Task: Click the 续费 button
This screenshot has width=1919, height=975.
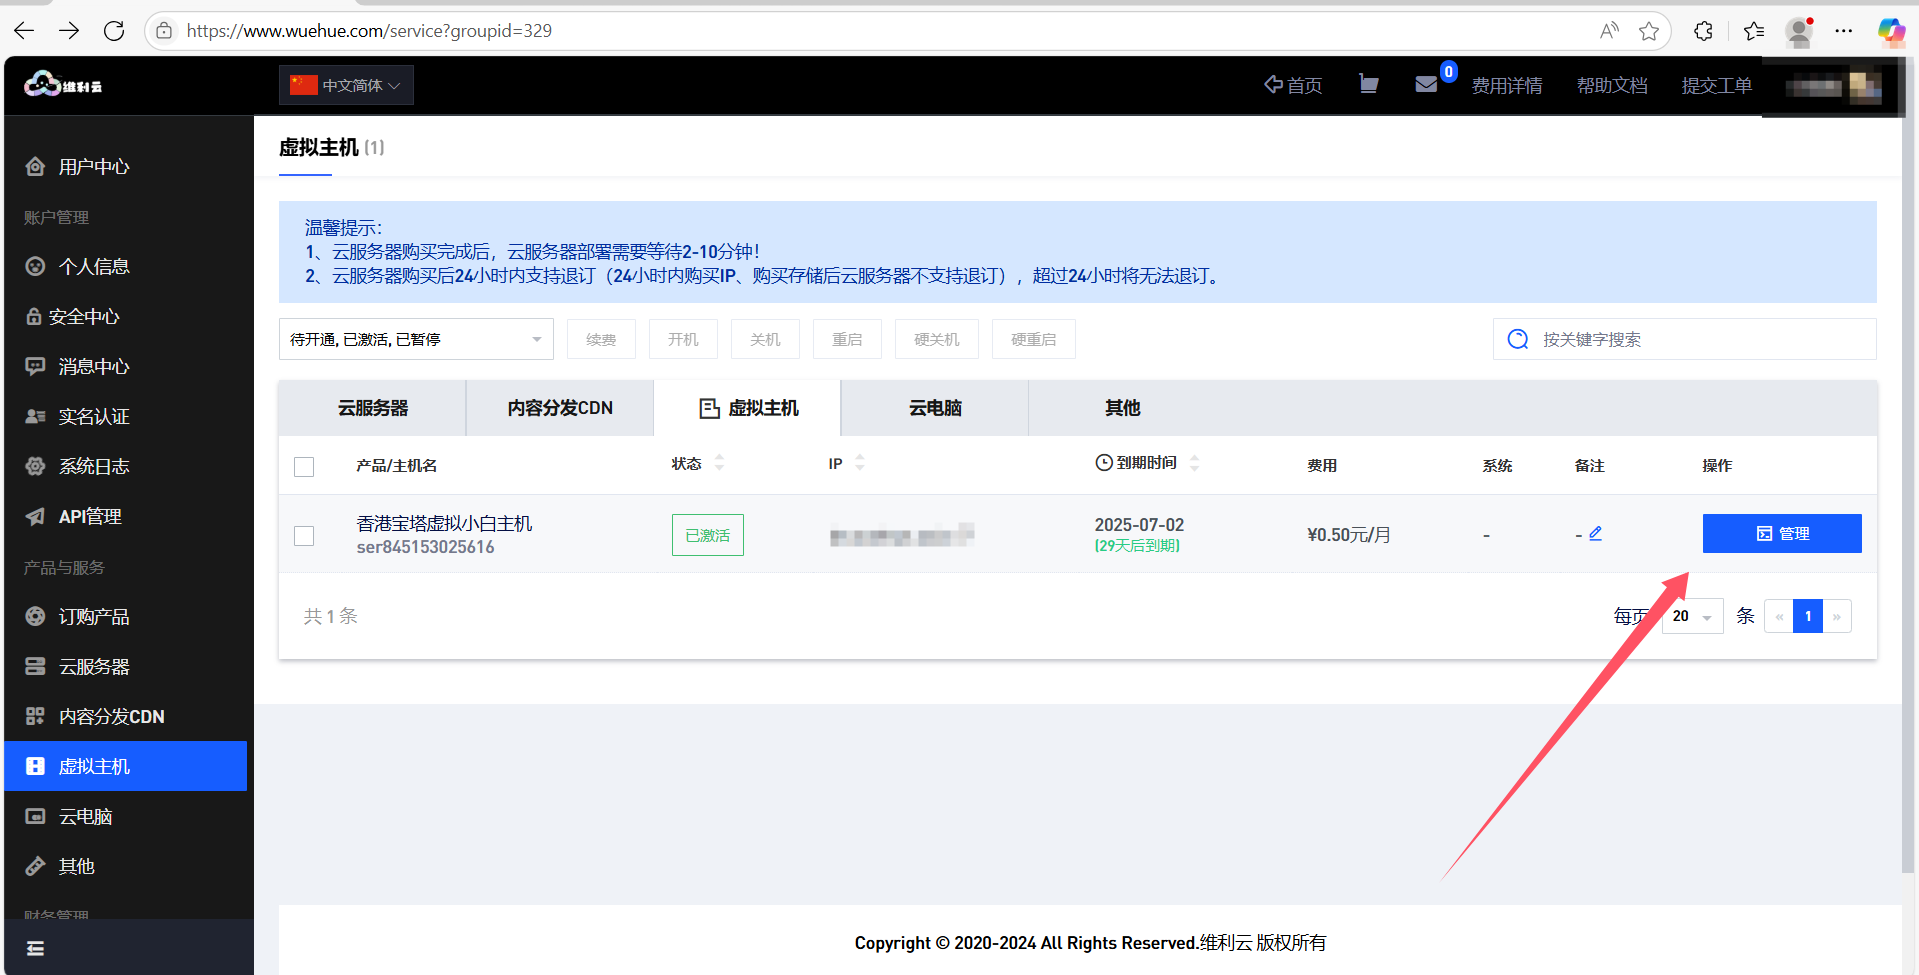Action: click(x=601, y=339)
